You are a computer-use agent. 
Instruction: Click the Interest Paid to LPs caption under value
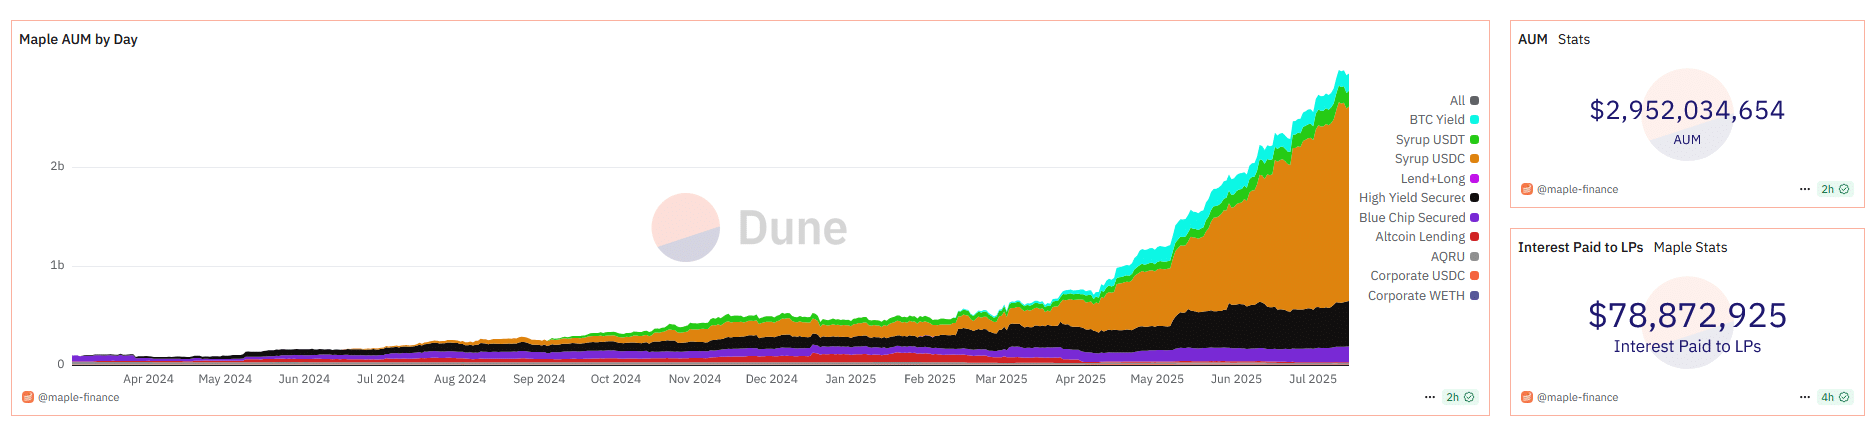[1687, 347]
